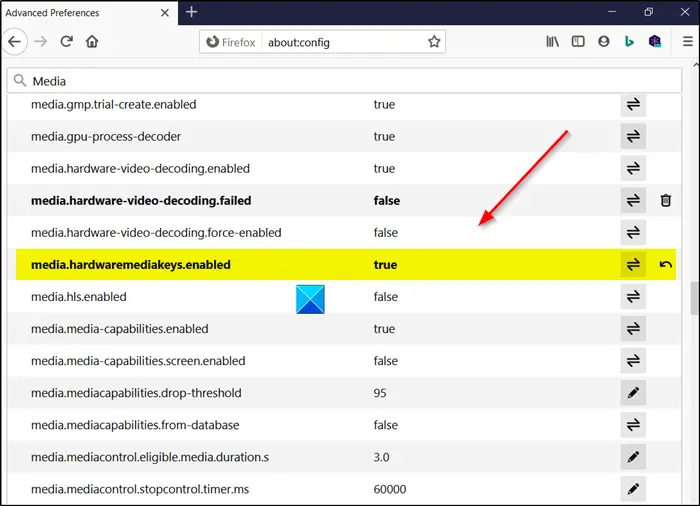Click the value 60000 for stopcontrol timer
The height and width of the screenshot is (506, 700).
point(390,489)
